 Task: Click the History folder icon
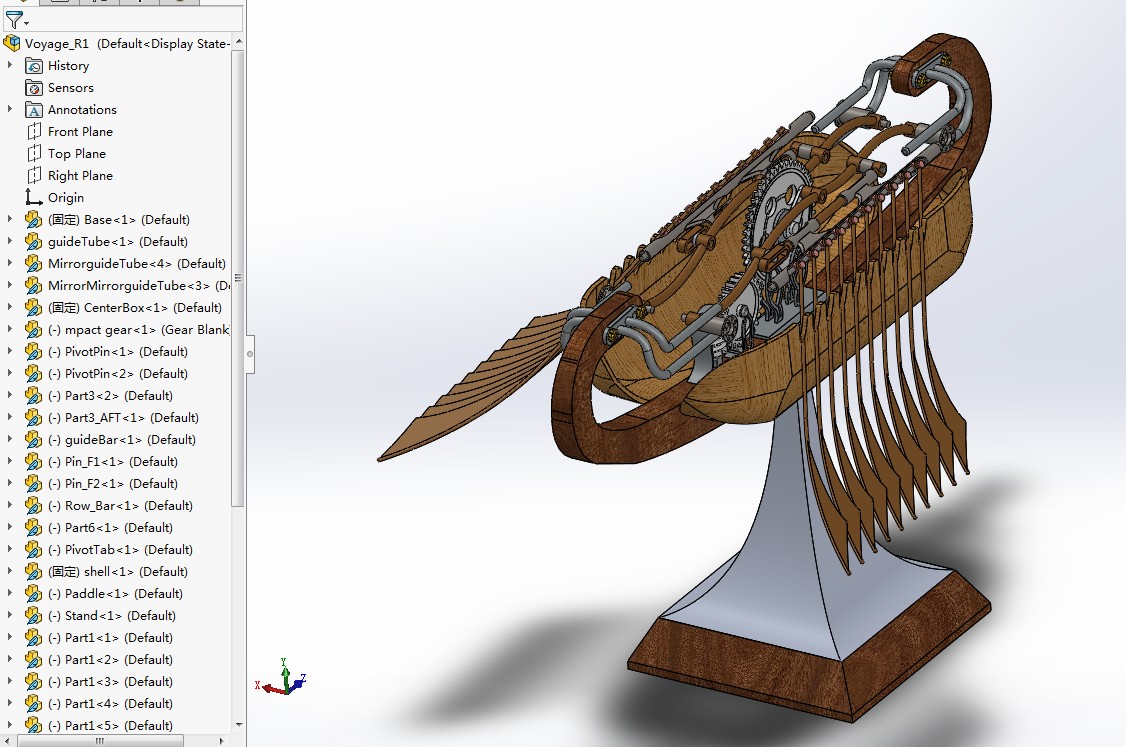(34, 66)
